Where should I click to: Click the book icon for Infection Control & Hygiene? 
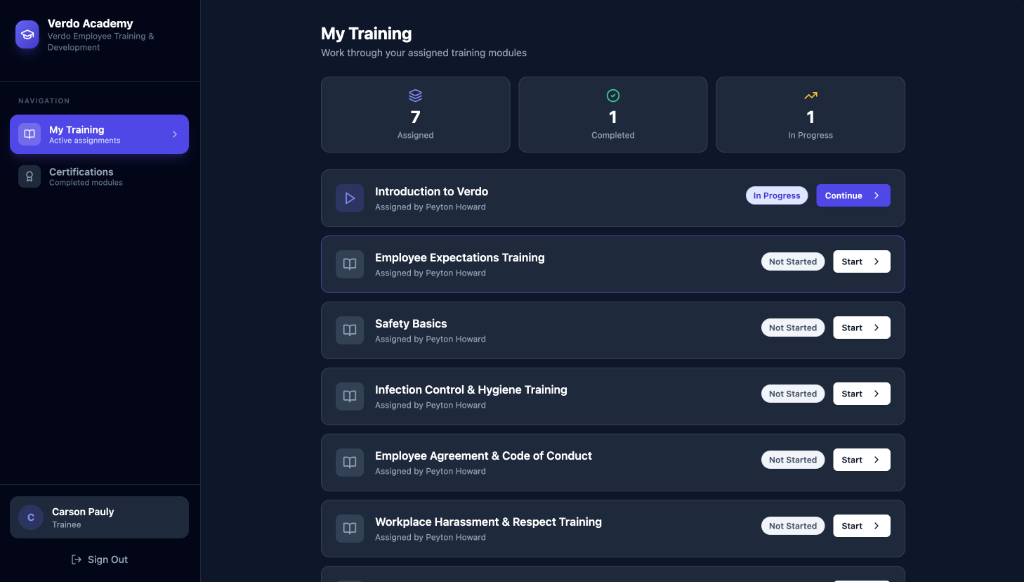pyautogui.click(x=350, y=396)
